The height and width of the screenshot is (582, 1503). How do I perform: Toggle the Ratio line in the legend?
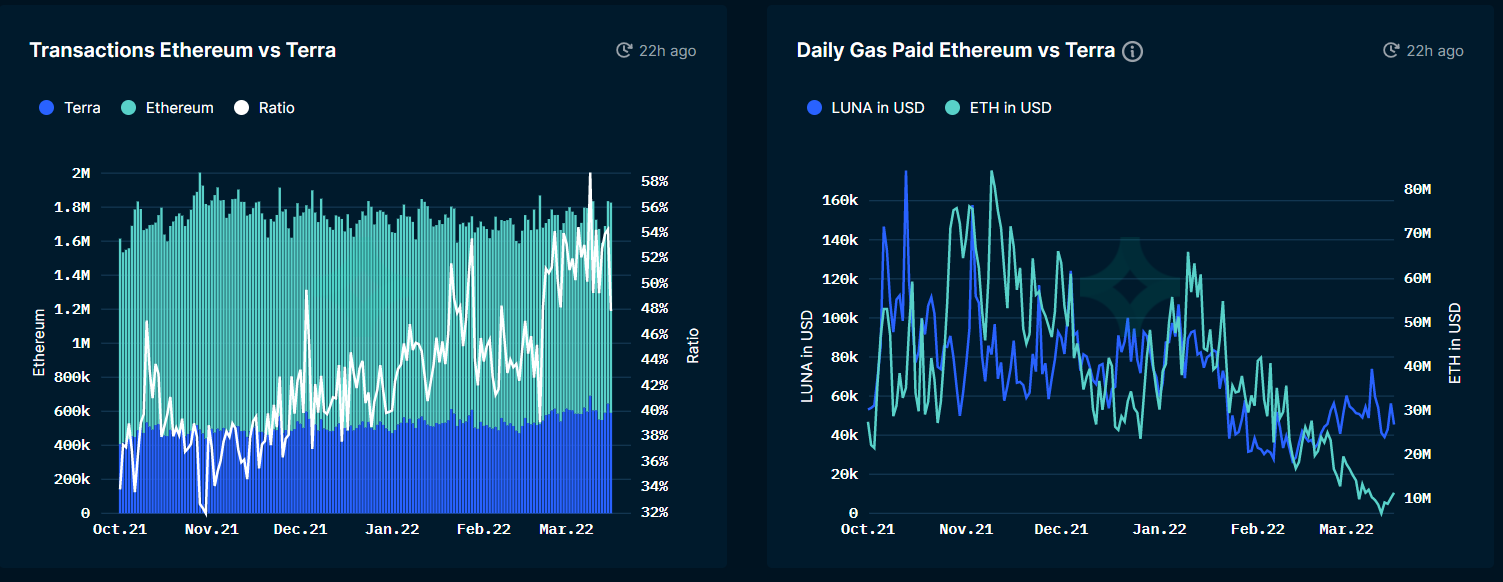pos(265,107)
